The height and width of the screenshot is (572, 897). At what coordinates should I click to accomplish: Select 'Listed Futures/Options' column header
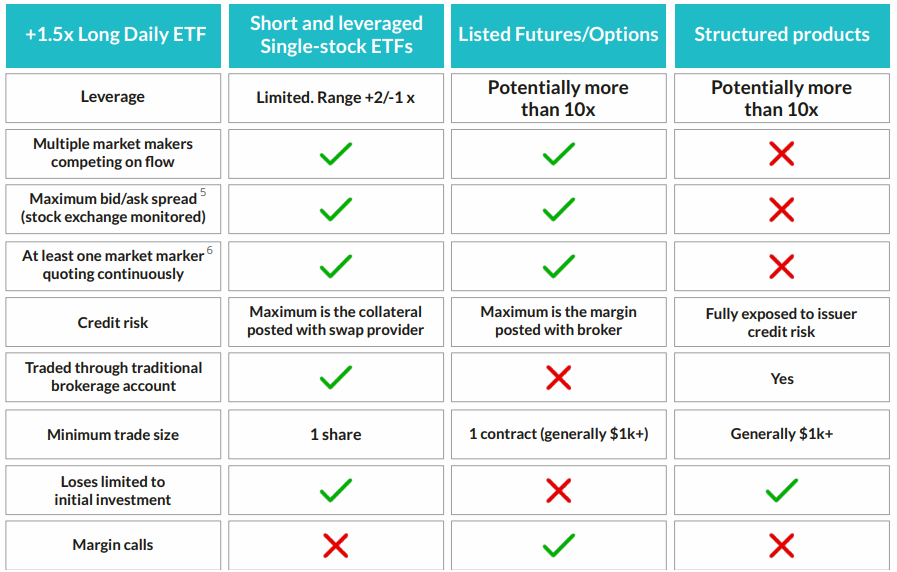pos(558,35)
